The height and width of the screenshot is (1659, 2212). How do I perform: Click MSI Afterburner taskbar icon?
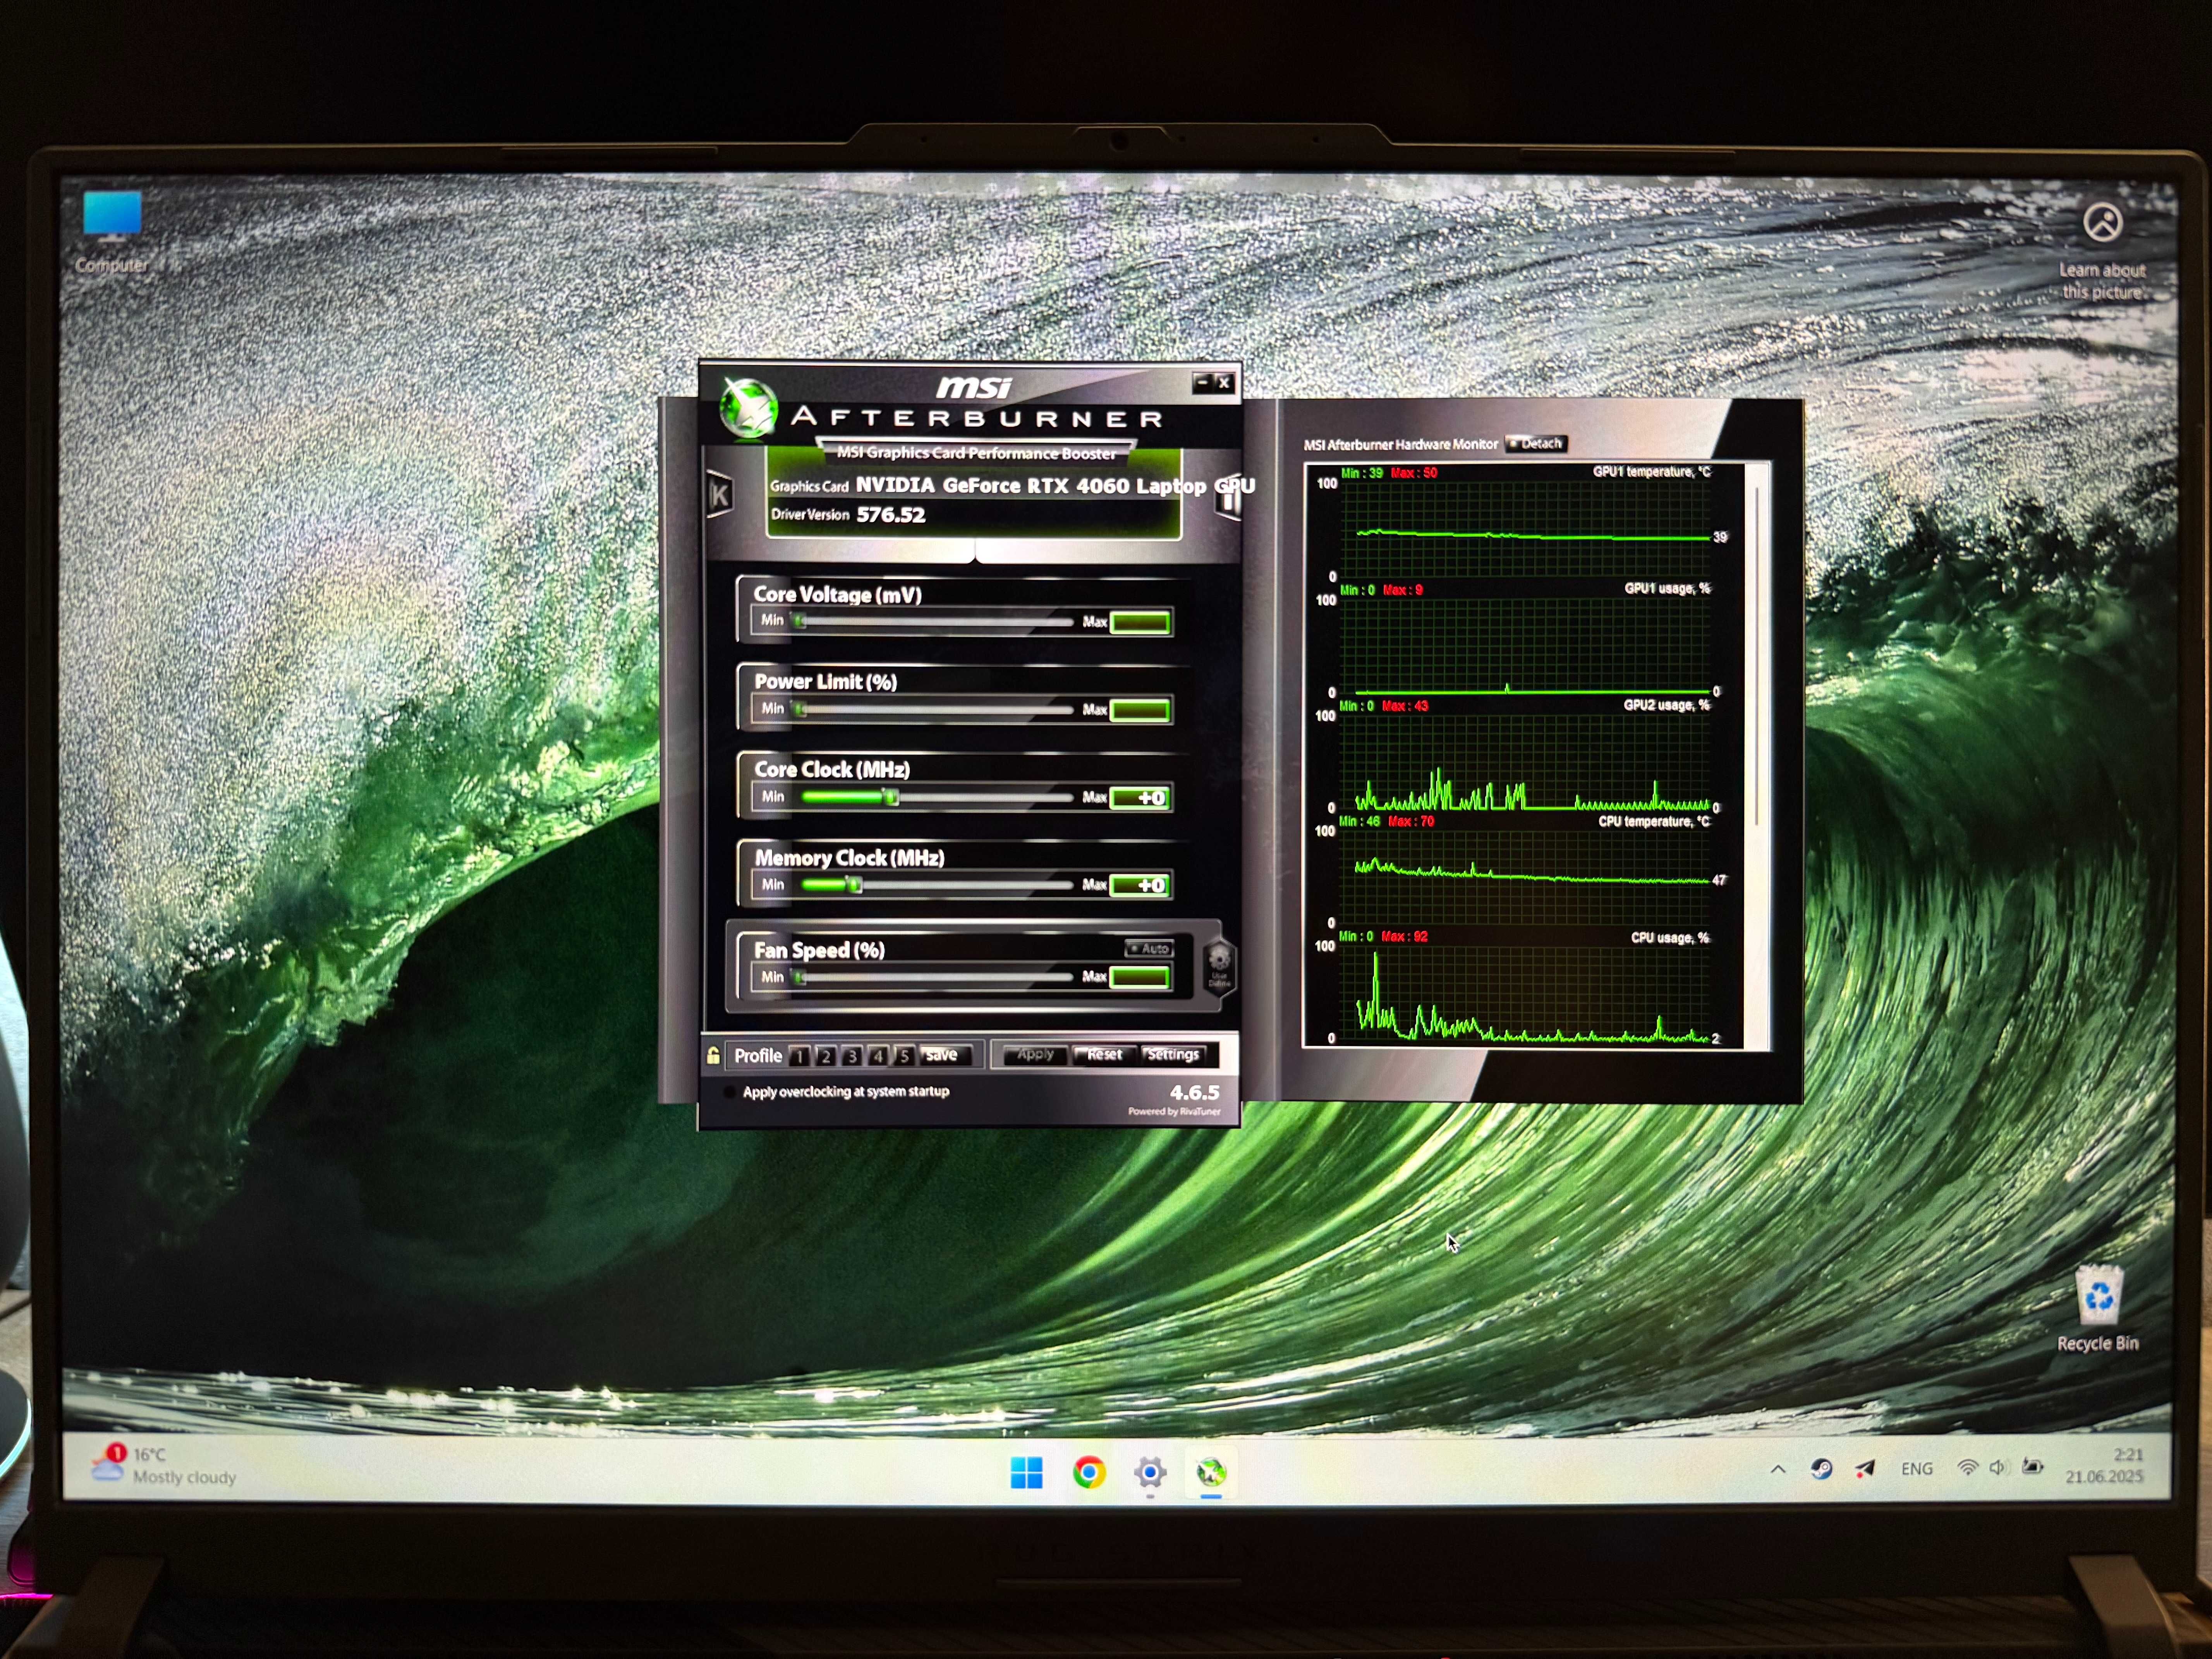[1211, 1472]
